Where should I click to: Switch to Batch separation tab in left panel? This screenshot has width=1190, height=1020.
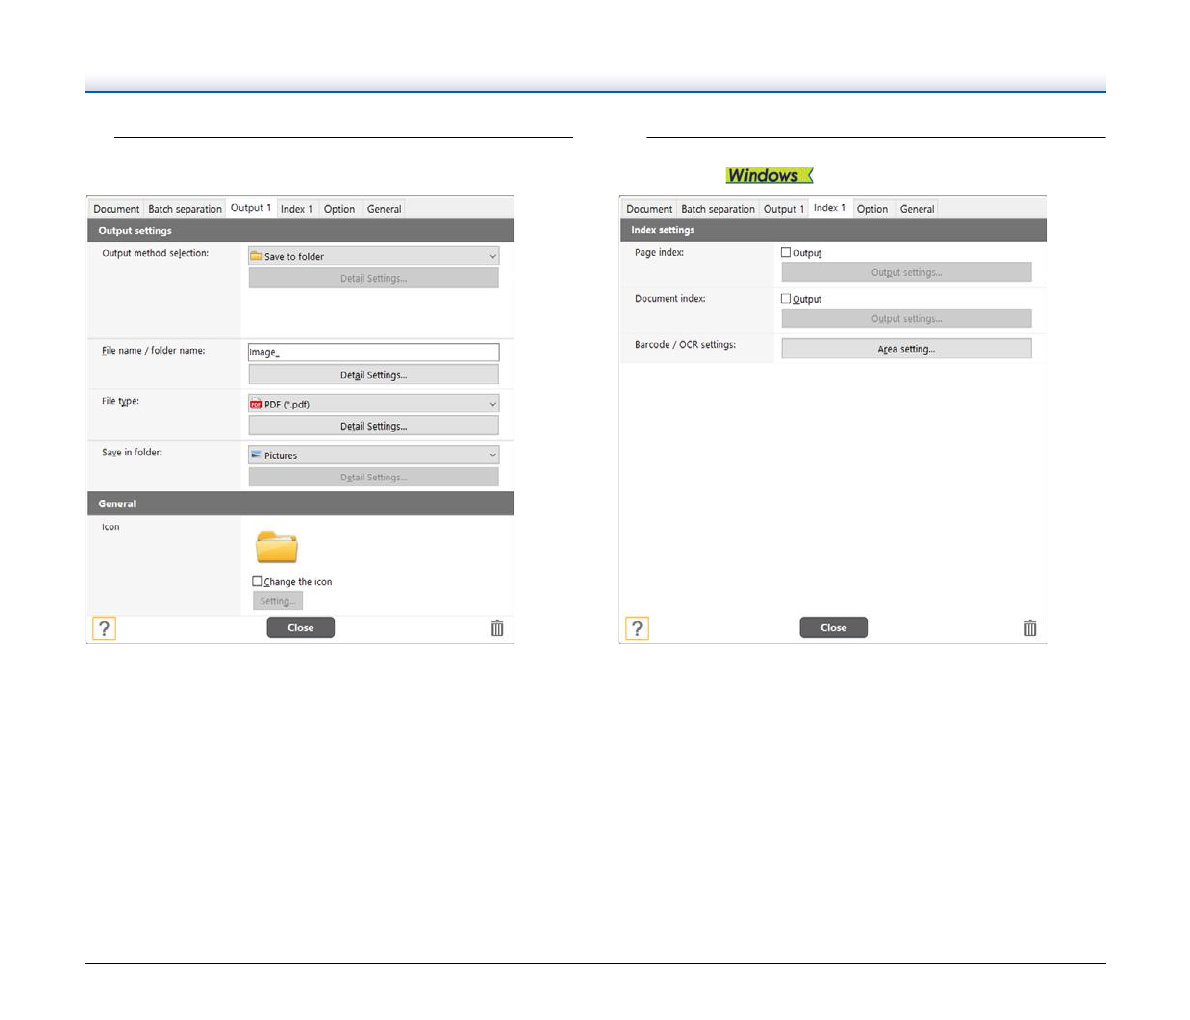(x=185, y=209)
